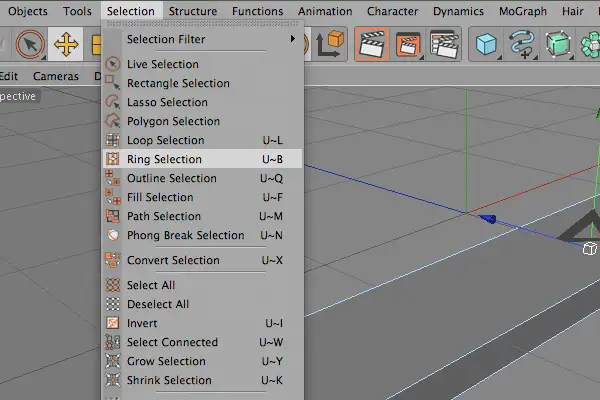Screen dimensions: 600x400
Task: Click the Grow Selection icon
Action: click(112, 361)
